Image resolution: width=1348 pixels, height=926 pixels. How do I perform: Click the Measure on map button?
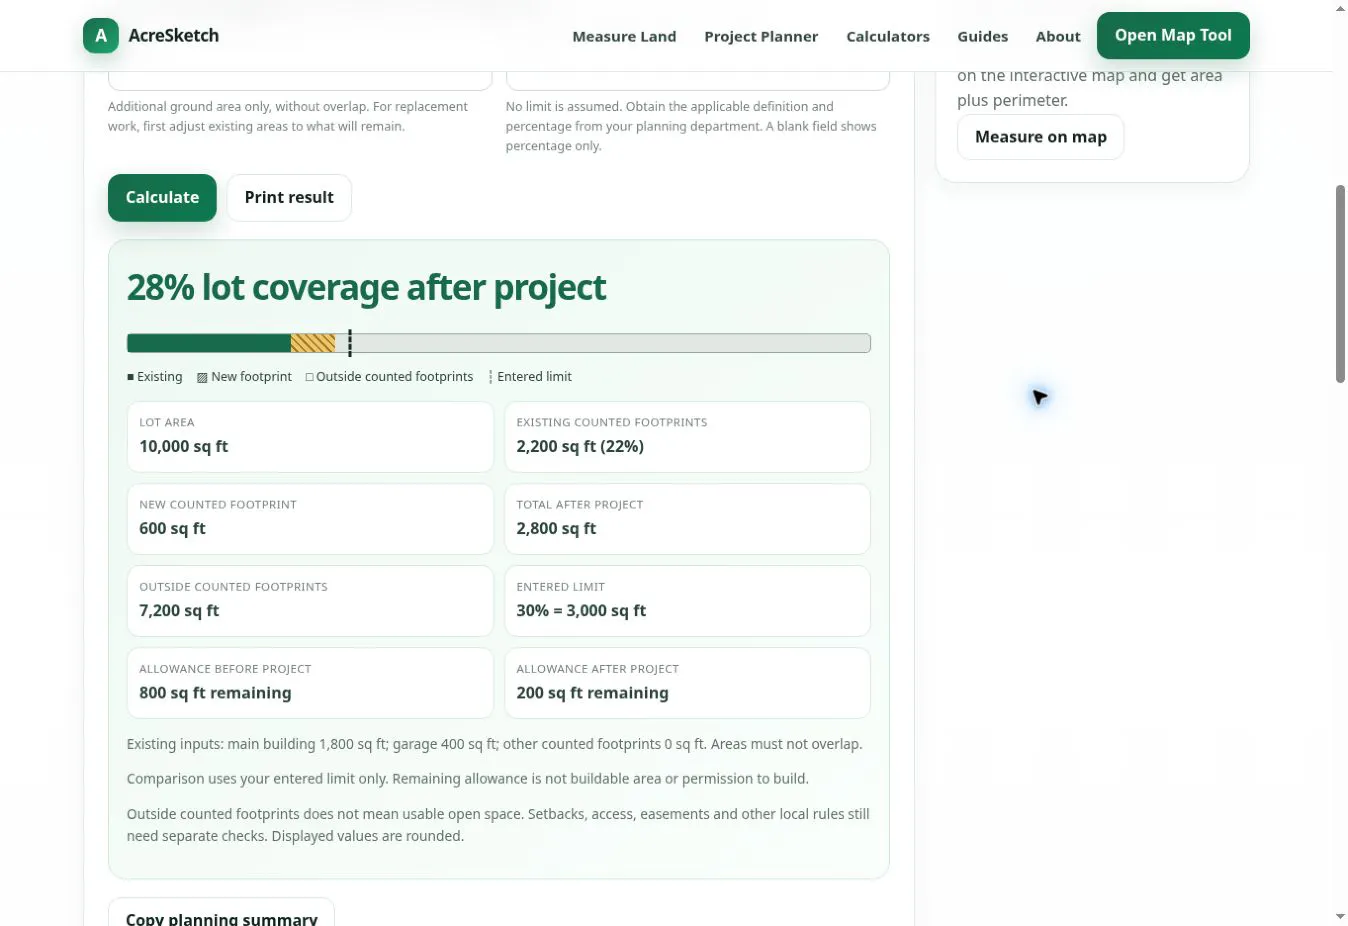[1041, 137]
